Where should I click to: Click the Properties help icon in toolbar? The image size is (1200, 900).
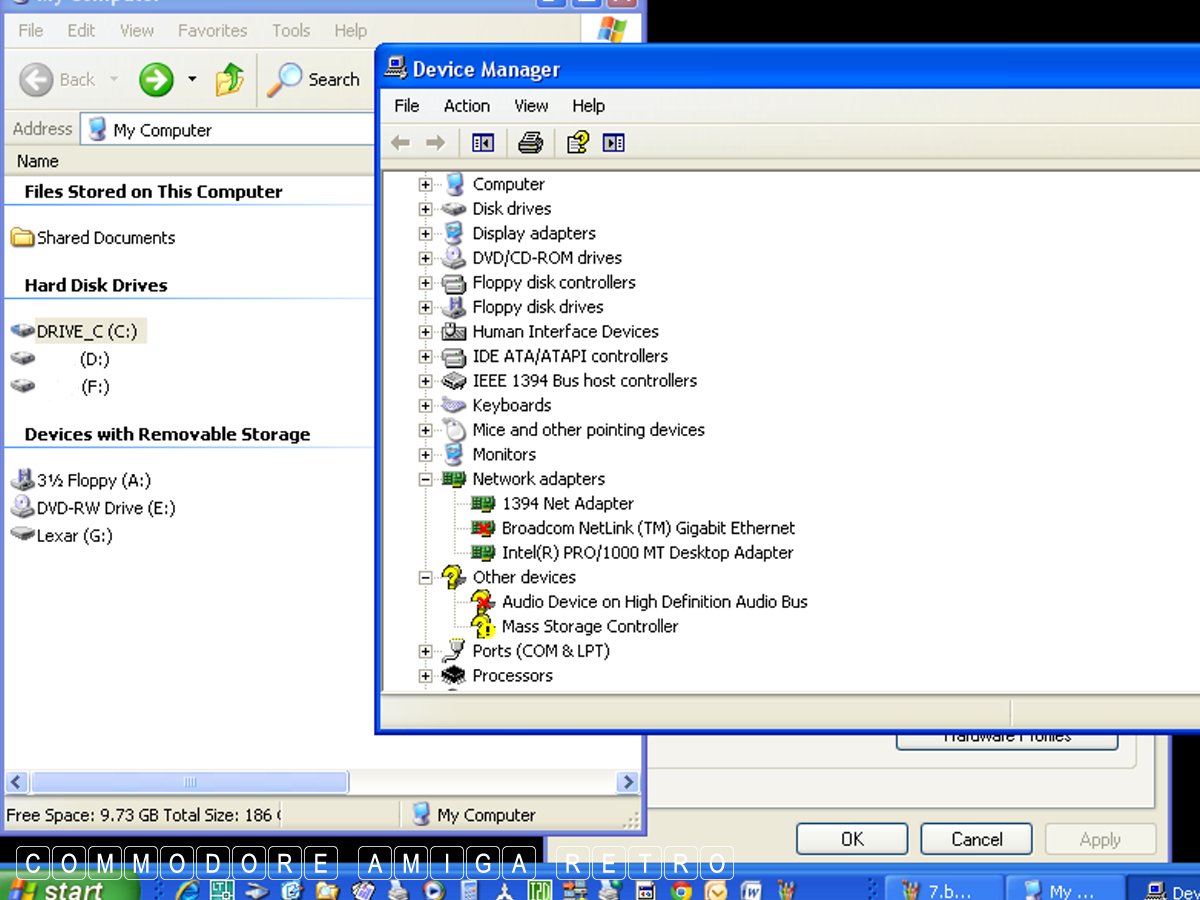pos(577,143)
